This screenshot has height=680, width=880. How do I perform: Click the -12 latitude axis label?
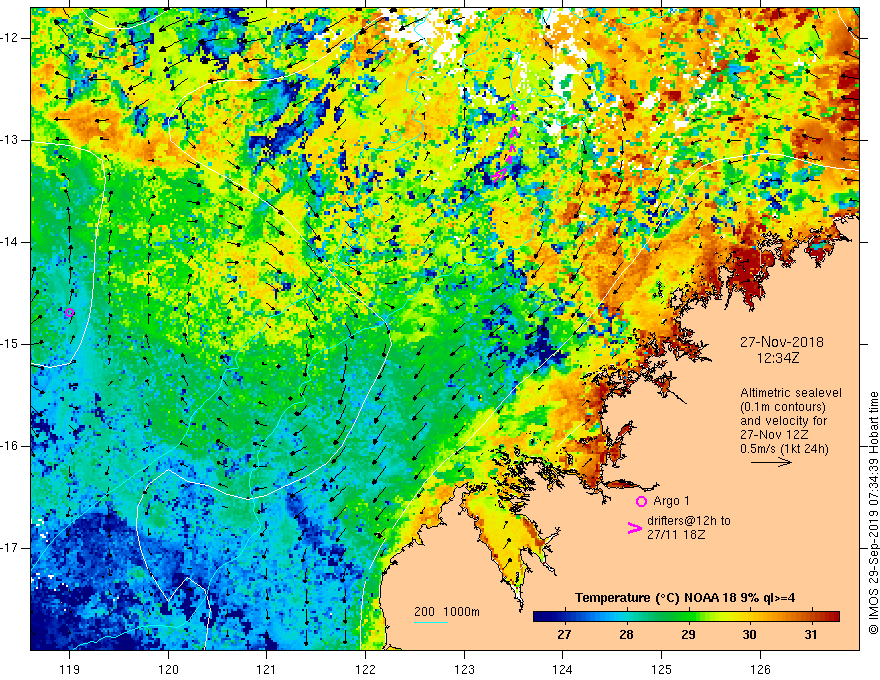tap(10, 38)
